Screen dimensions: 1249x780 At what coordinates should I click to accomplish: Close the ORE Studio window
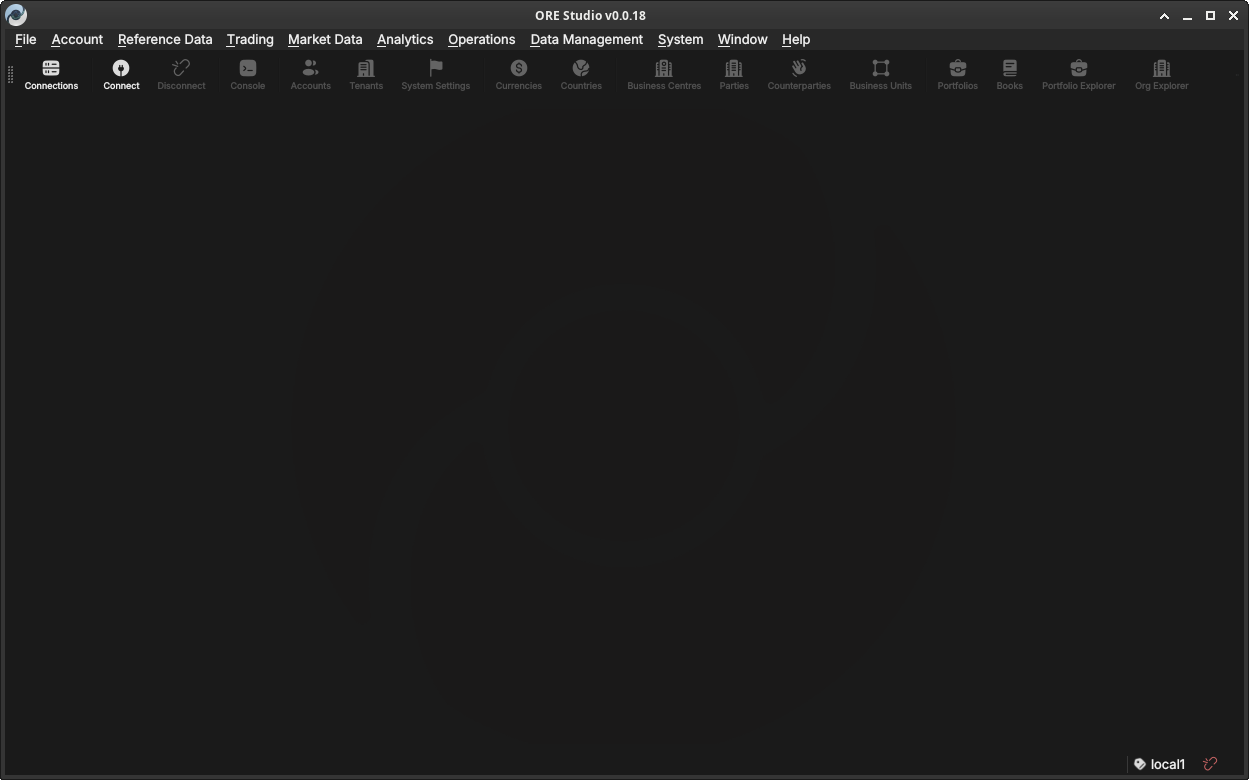coord(1233,15)
